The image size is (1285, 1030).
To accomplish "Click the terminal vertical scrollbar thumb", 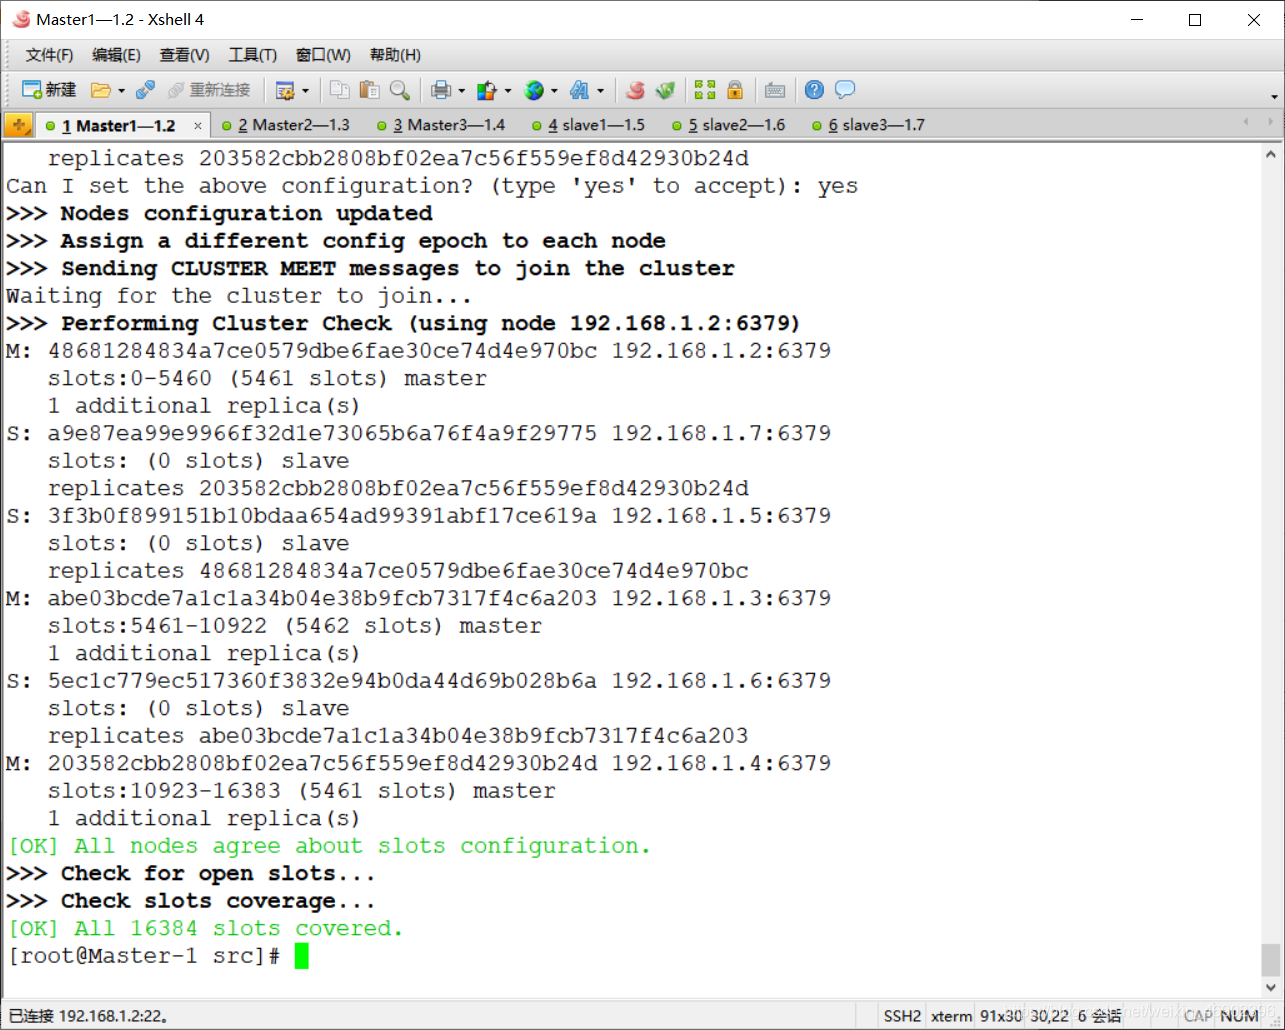I will [1270, 959].
